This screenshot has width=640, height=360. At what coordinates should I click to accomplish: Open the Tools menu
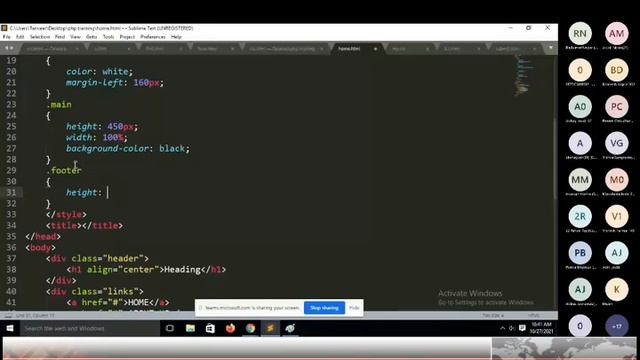[108, 37]
